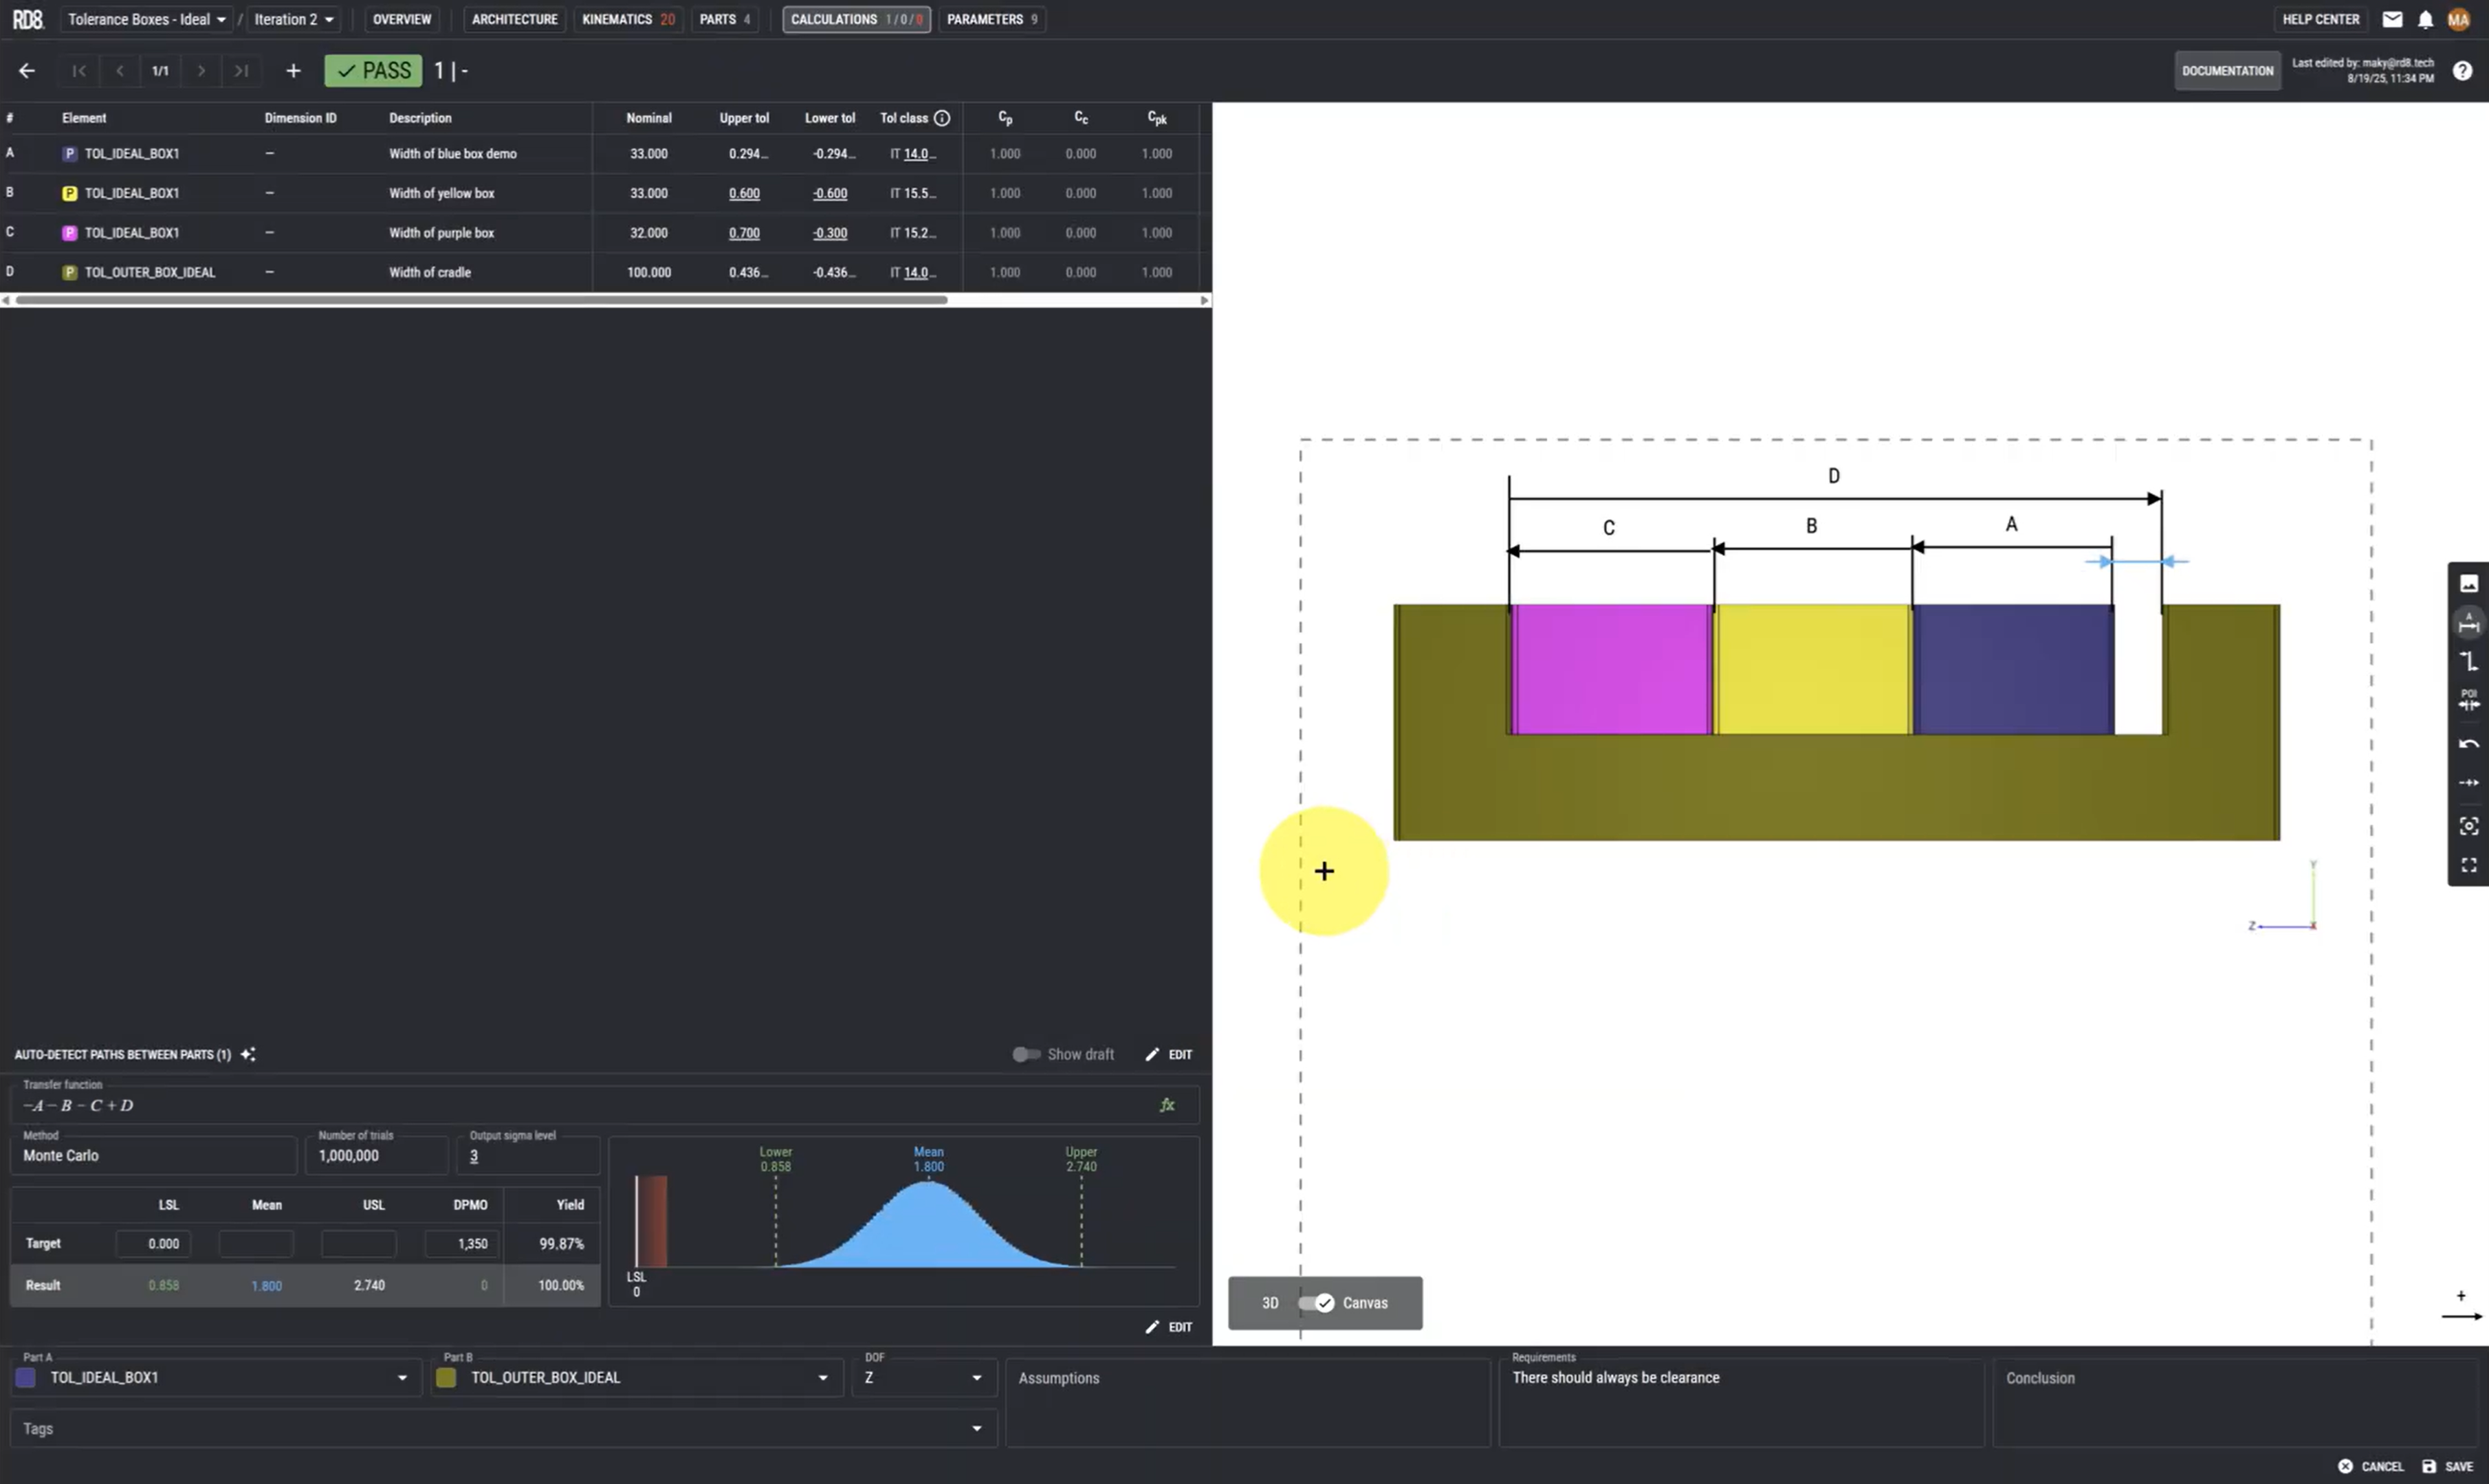The height and width of the screenshot is (1484, 2489).
Task: Toggle the Show draft switch
Action: click(x=1025, y=1054)
